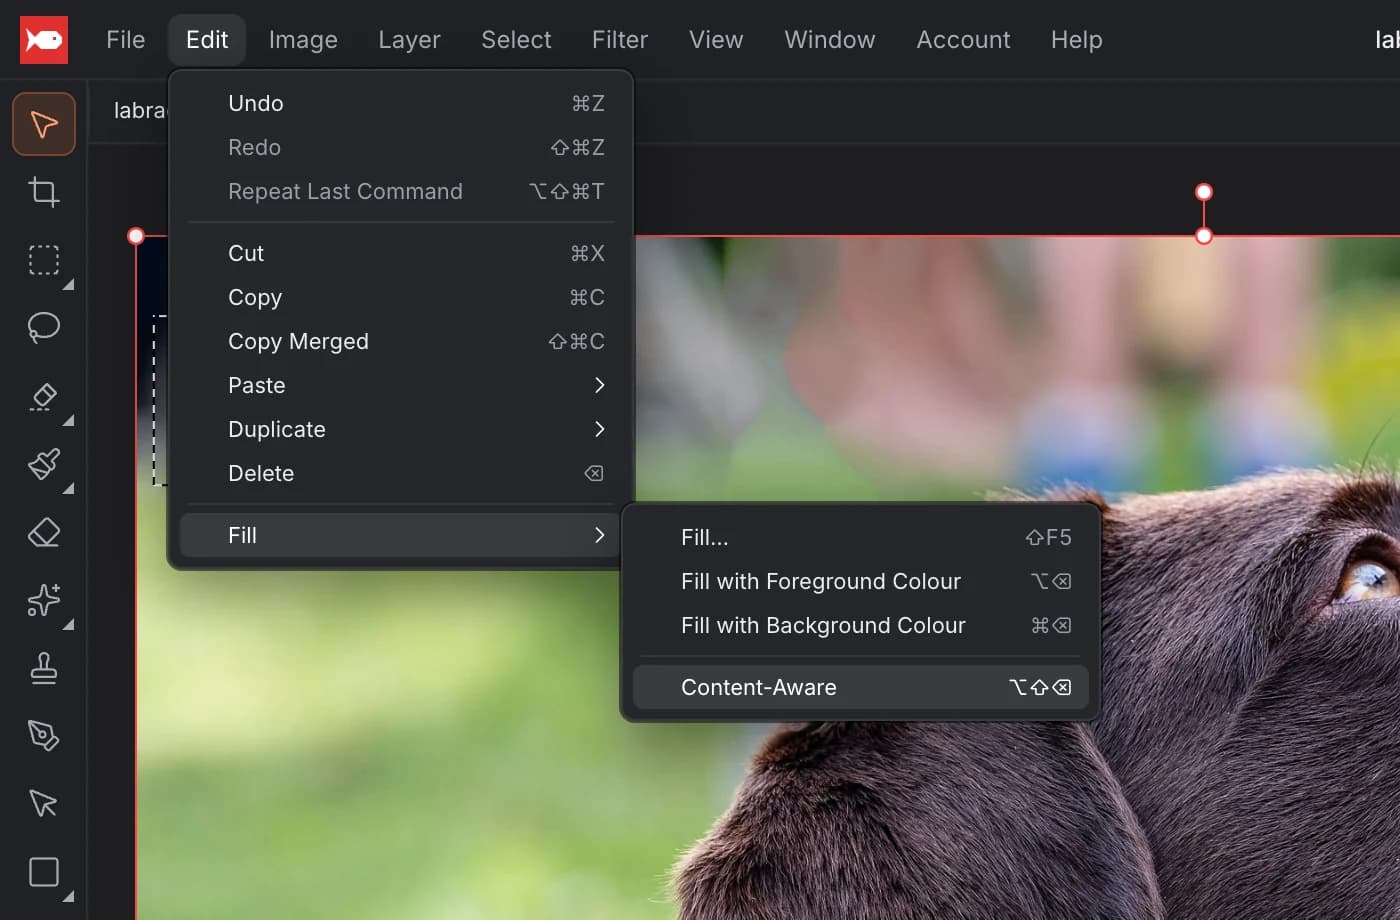Open the Window menu
Viewport: 1400px width, 920px height.
click(830, 40)
